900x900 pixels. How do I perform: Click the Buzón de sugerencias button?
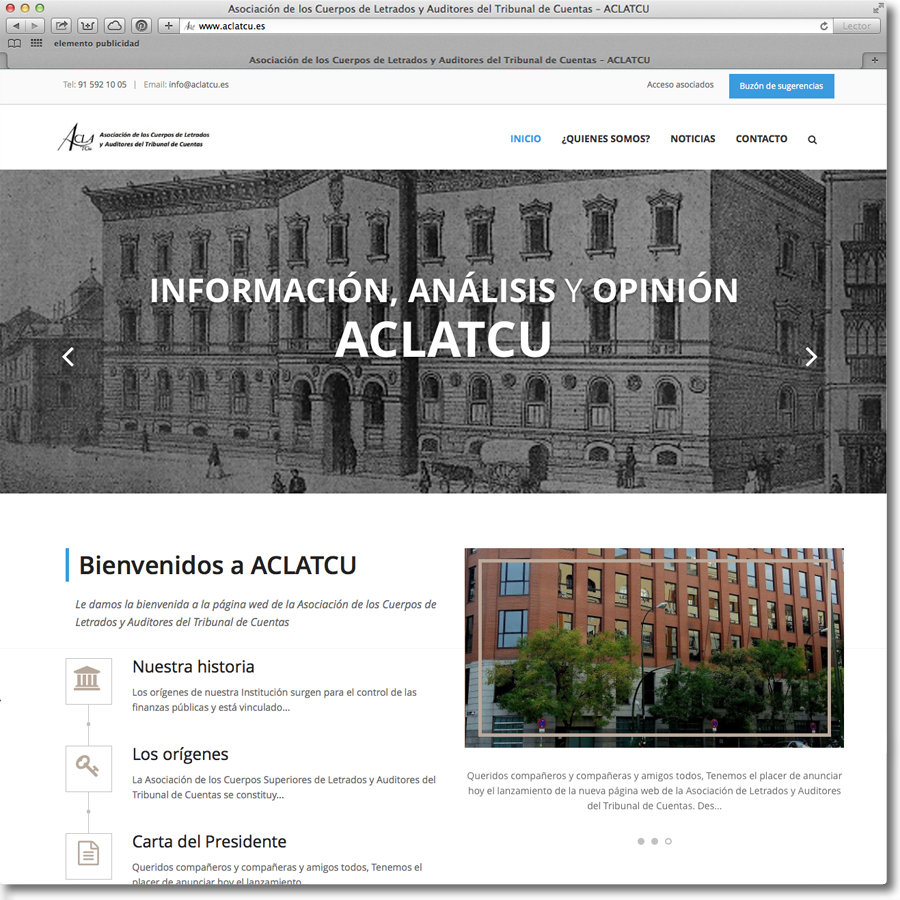781,86
